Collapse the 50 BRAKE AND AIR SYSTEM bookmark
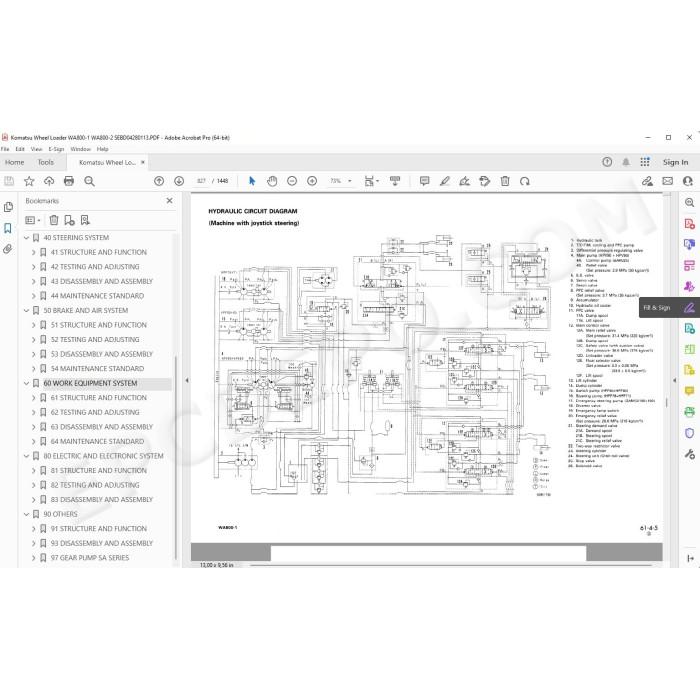Screen dimensions: 700x700 (x=26, y=310)
